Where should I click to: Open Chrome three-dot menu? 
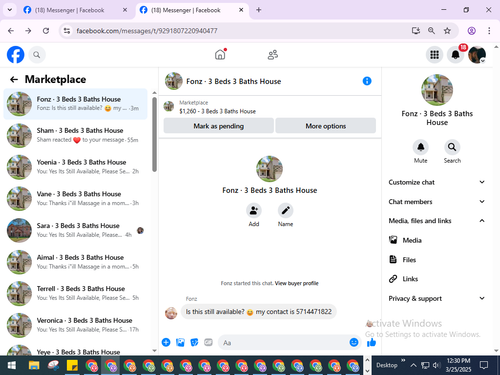click(489, 31)
